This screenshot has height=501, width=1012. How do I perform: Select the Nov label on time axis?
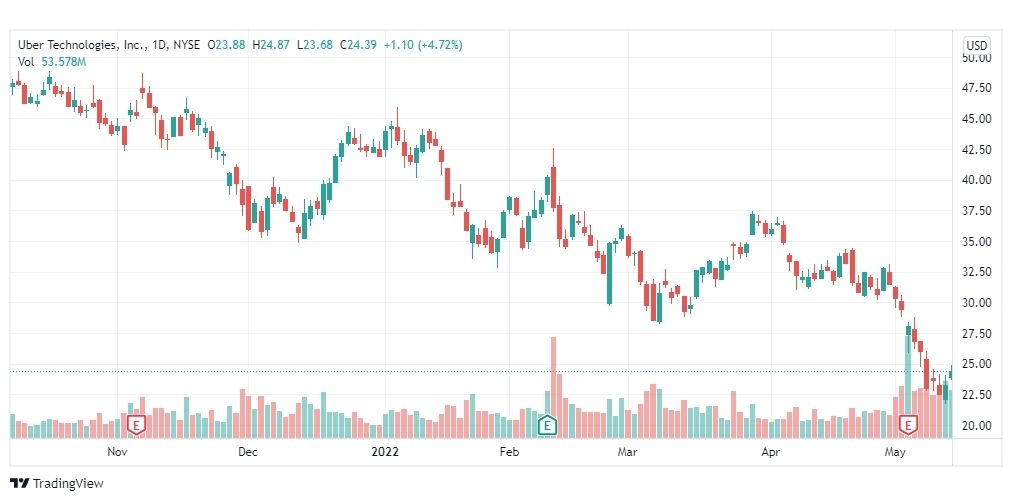pos(117,451)
